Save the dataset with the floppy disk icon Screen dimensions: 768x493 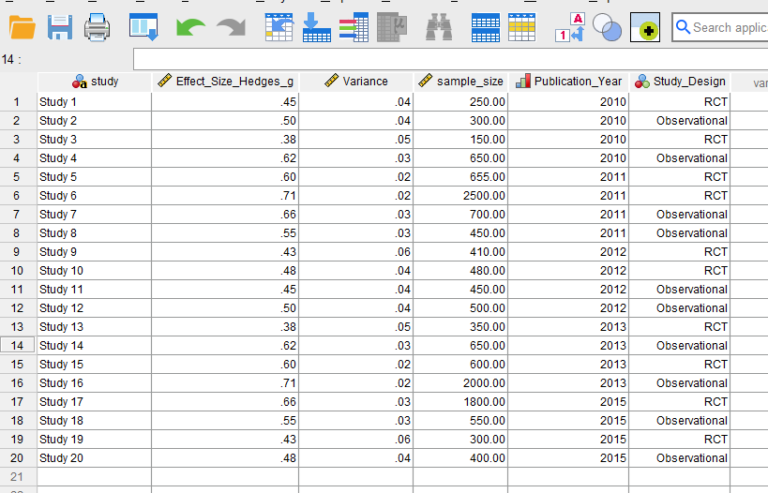point(60,28)
